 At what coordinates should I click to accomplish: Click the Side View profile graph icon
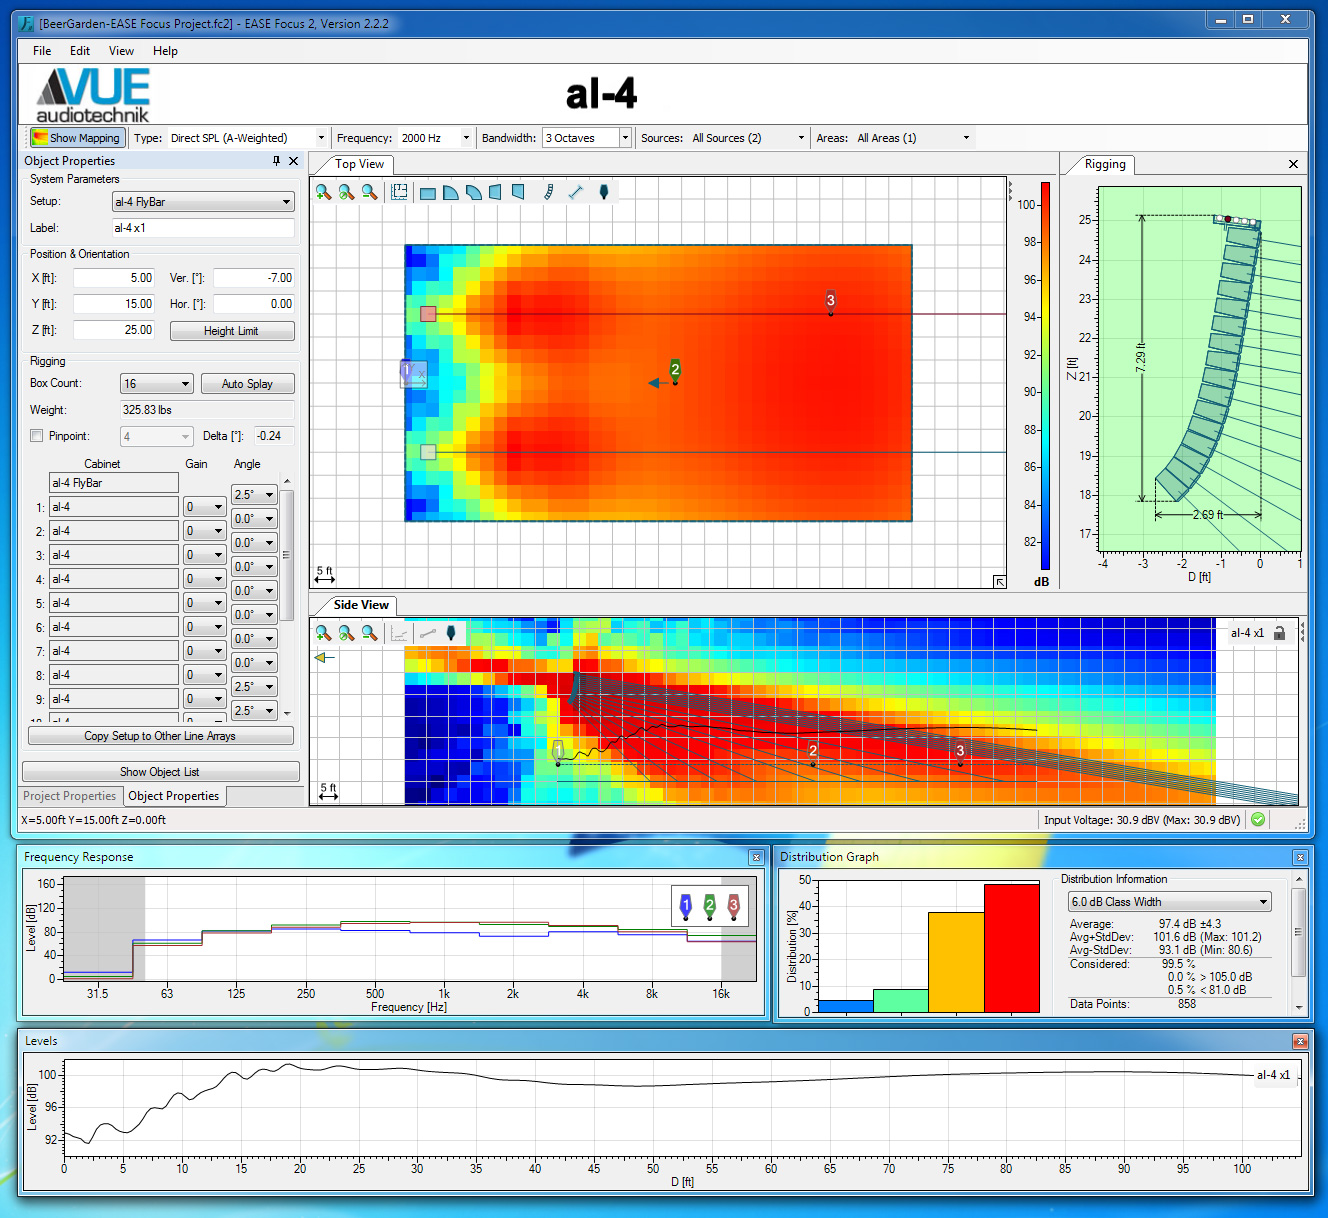[x=399, y=633]
